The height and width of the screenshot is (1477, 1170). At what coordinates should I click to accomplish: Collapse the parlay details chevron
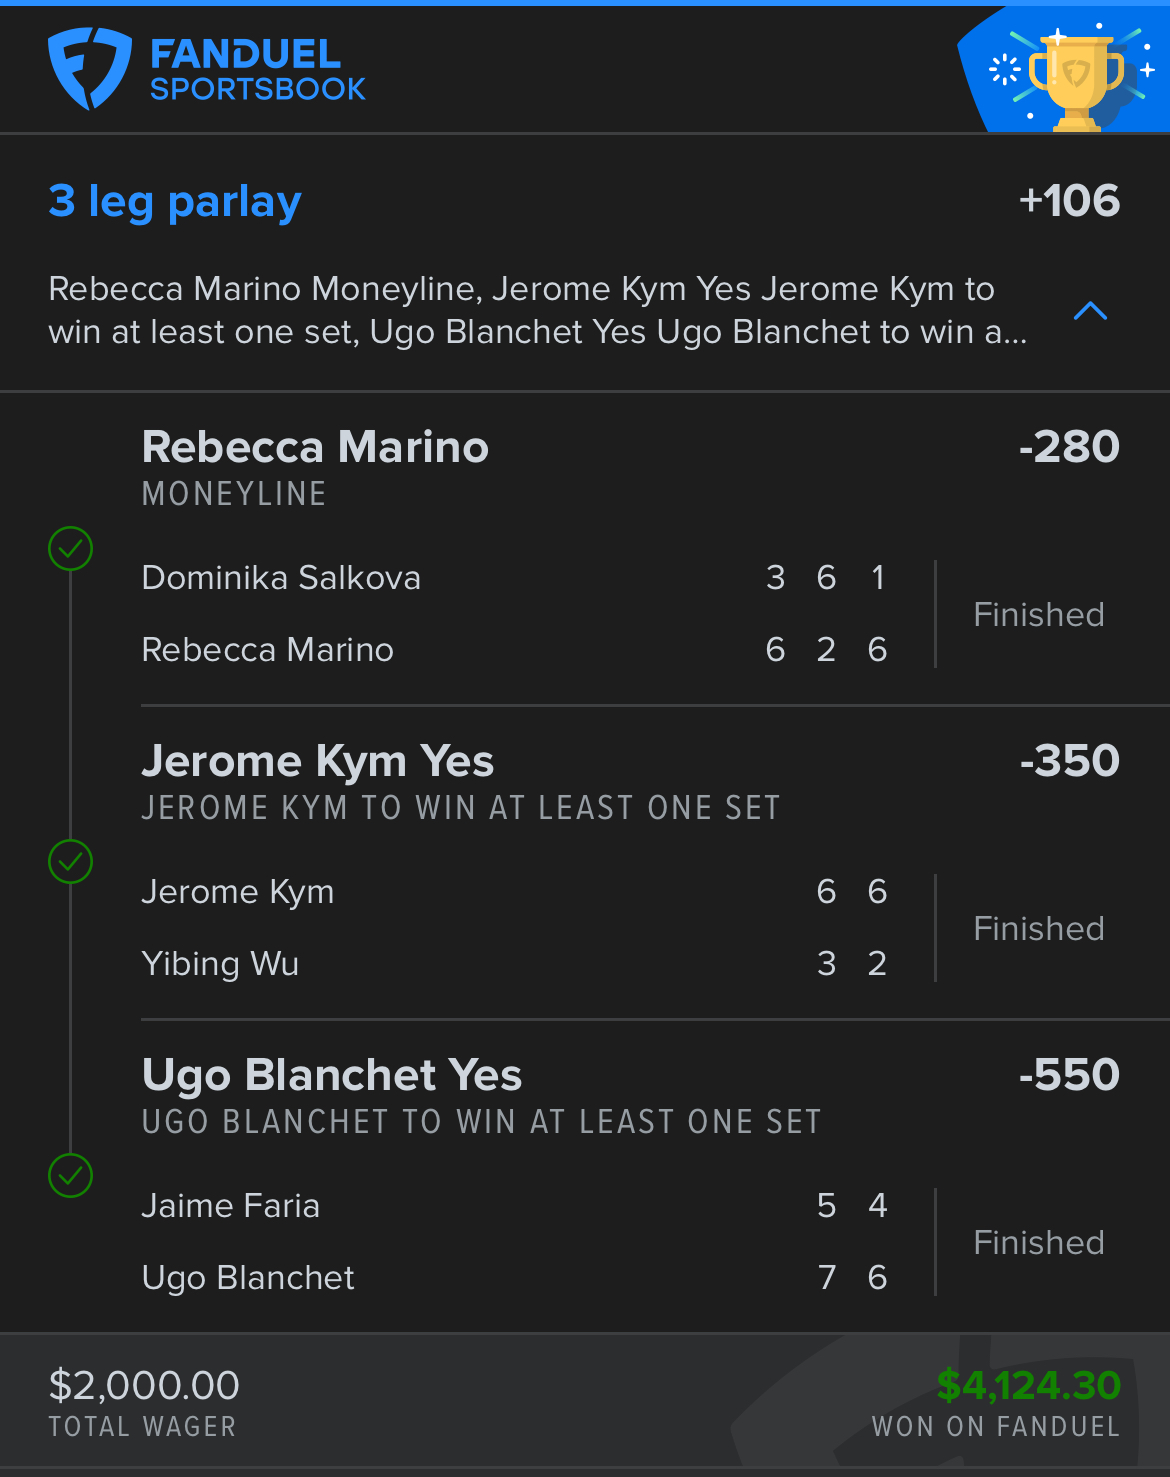[1090, 311]
